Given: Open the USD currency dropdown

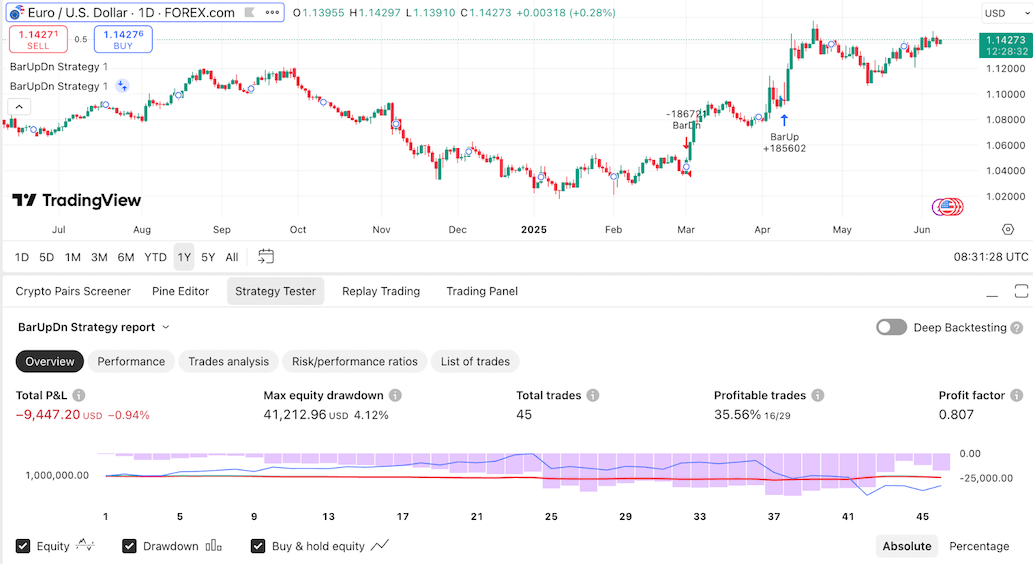Looking at the screenshot, I should pyautogui.click(x=1005, y=13).
